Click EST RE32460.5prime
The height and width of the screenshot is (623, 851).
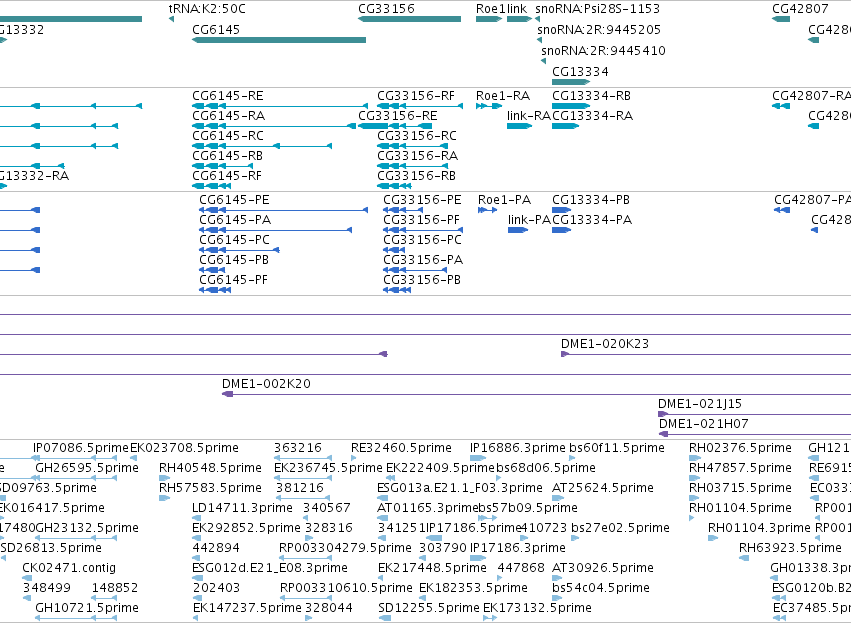pyautogui.click(x=402, y=448)
